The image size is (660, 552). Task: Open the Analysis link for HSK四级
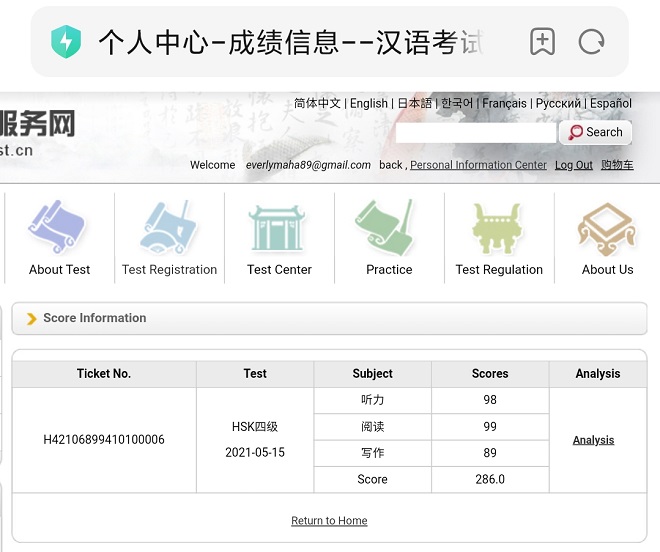click(593, 440)
